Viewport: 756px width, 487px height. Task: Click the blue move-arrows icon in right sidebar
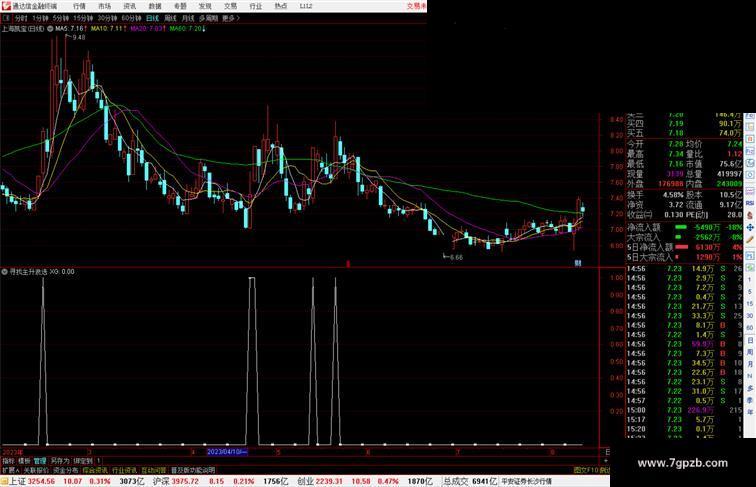(750, 228)
